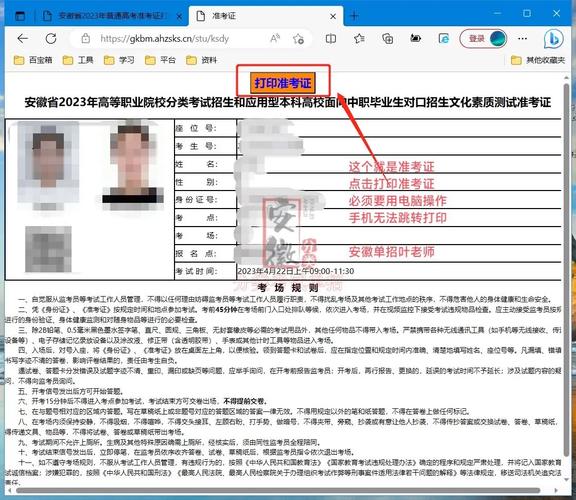Click the browser back arrow
Viewport: 576px width, 500px height.
(x=23, y=39)
